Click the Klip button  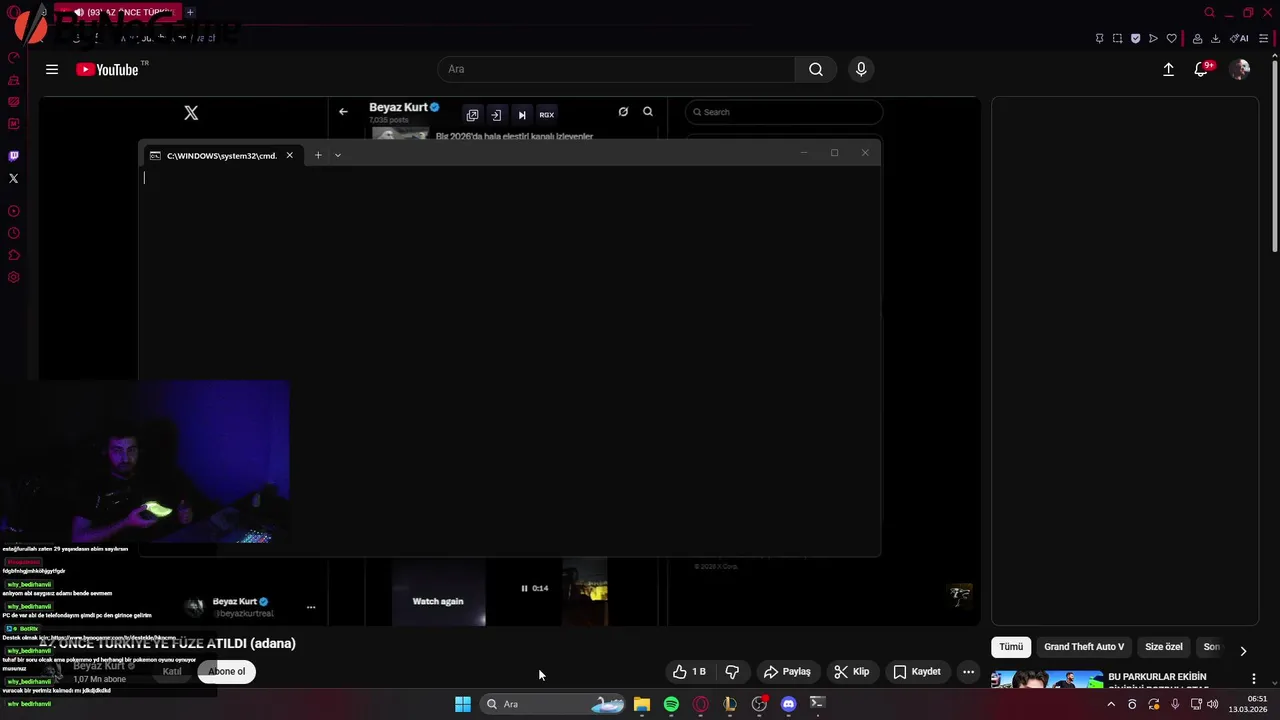(x=852, y=672)
